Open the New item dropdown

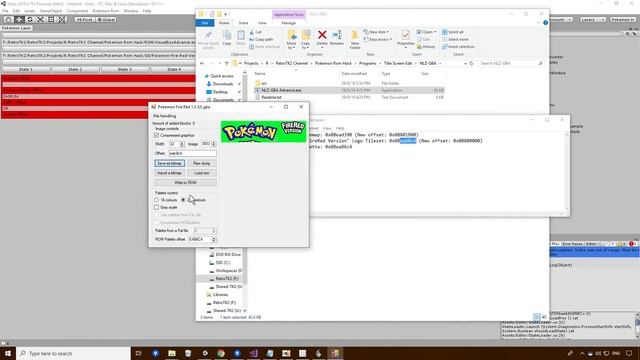376,32
